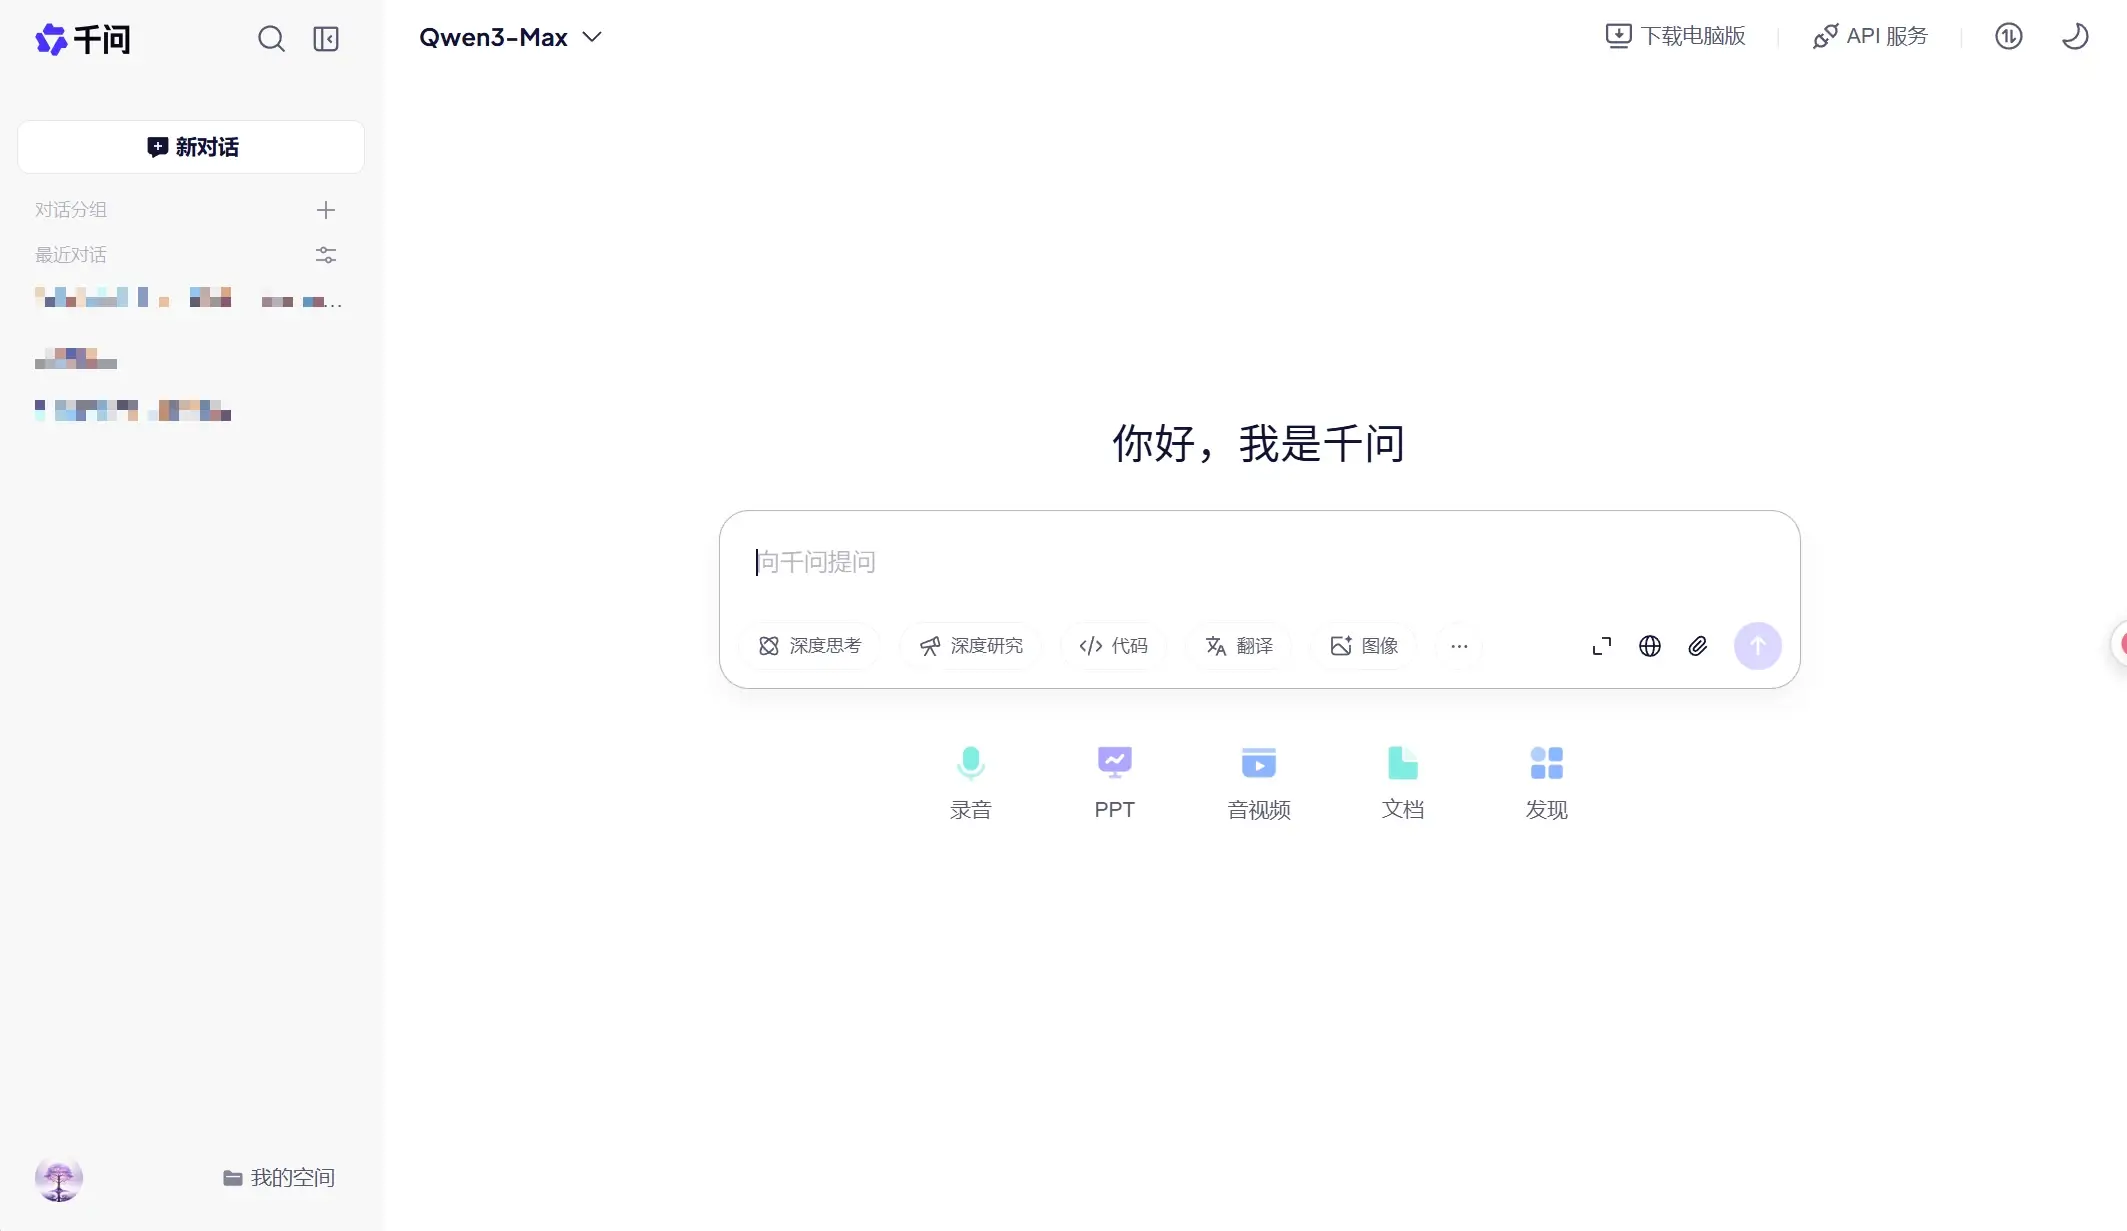Viewport: 2127px width, 1231px height.
Task: Expand the input box to fullscreen
Action: 1602,646
